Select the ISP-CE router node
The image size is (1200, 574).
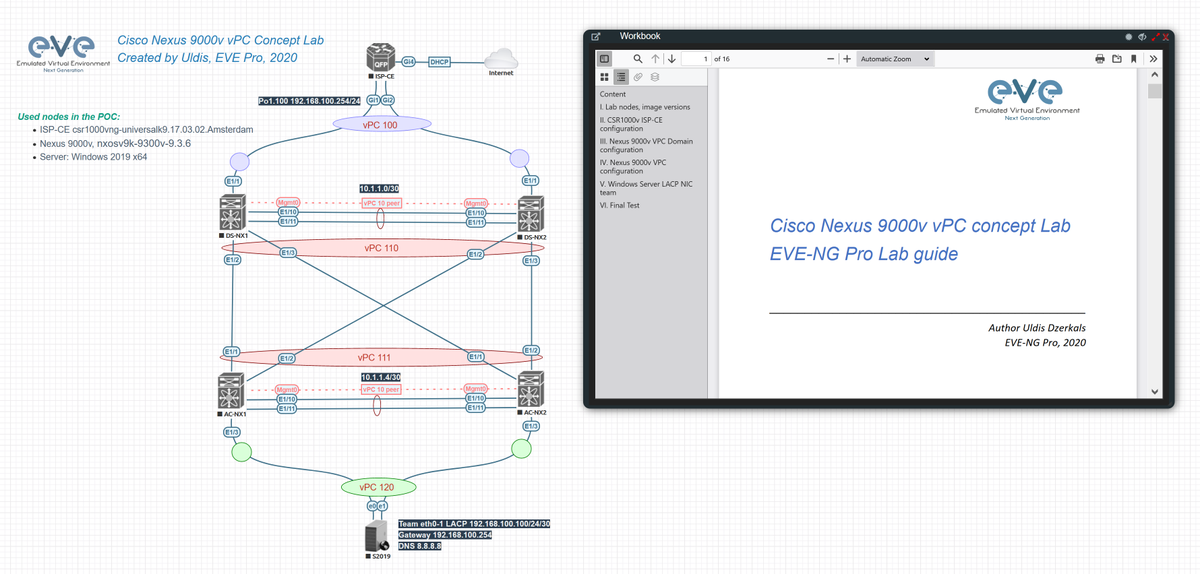coord(381,59)
